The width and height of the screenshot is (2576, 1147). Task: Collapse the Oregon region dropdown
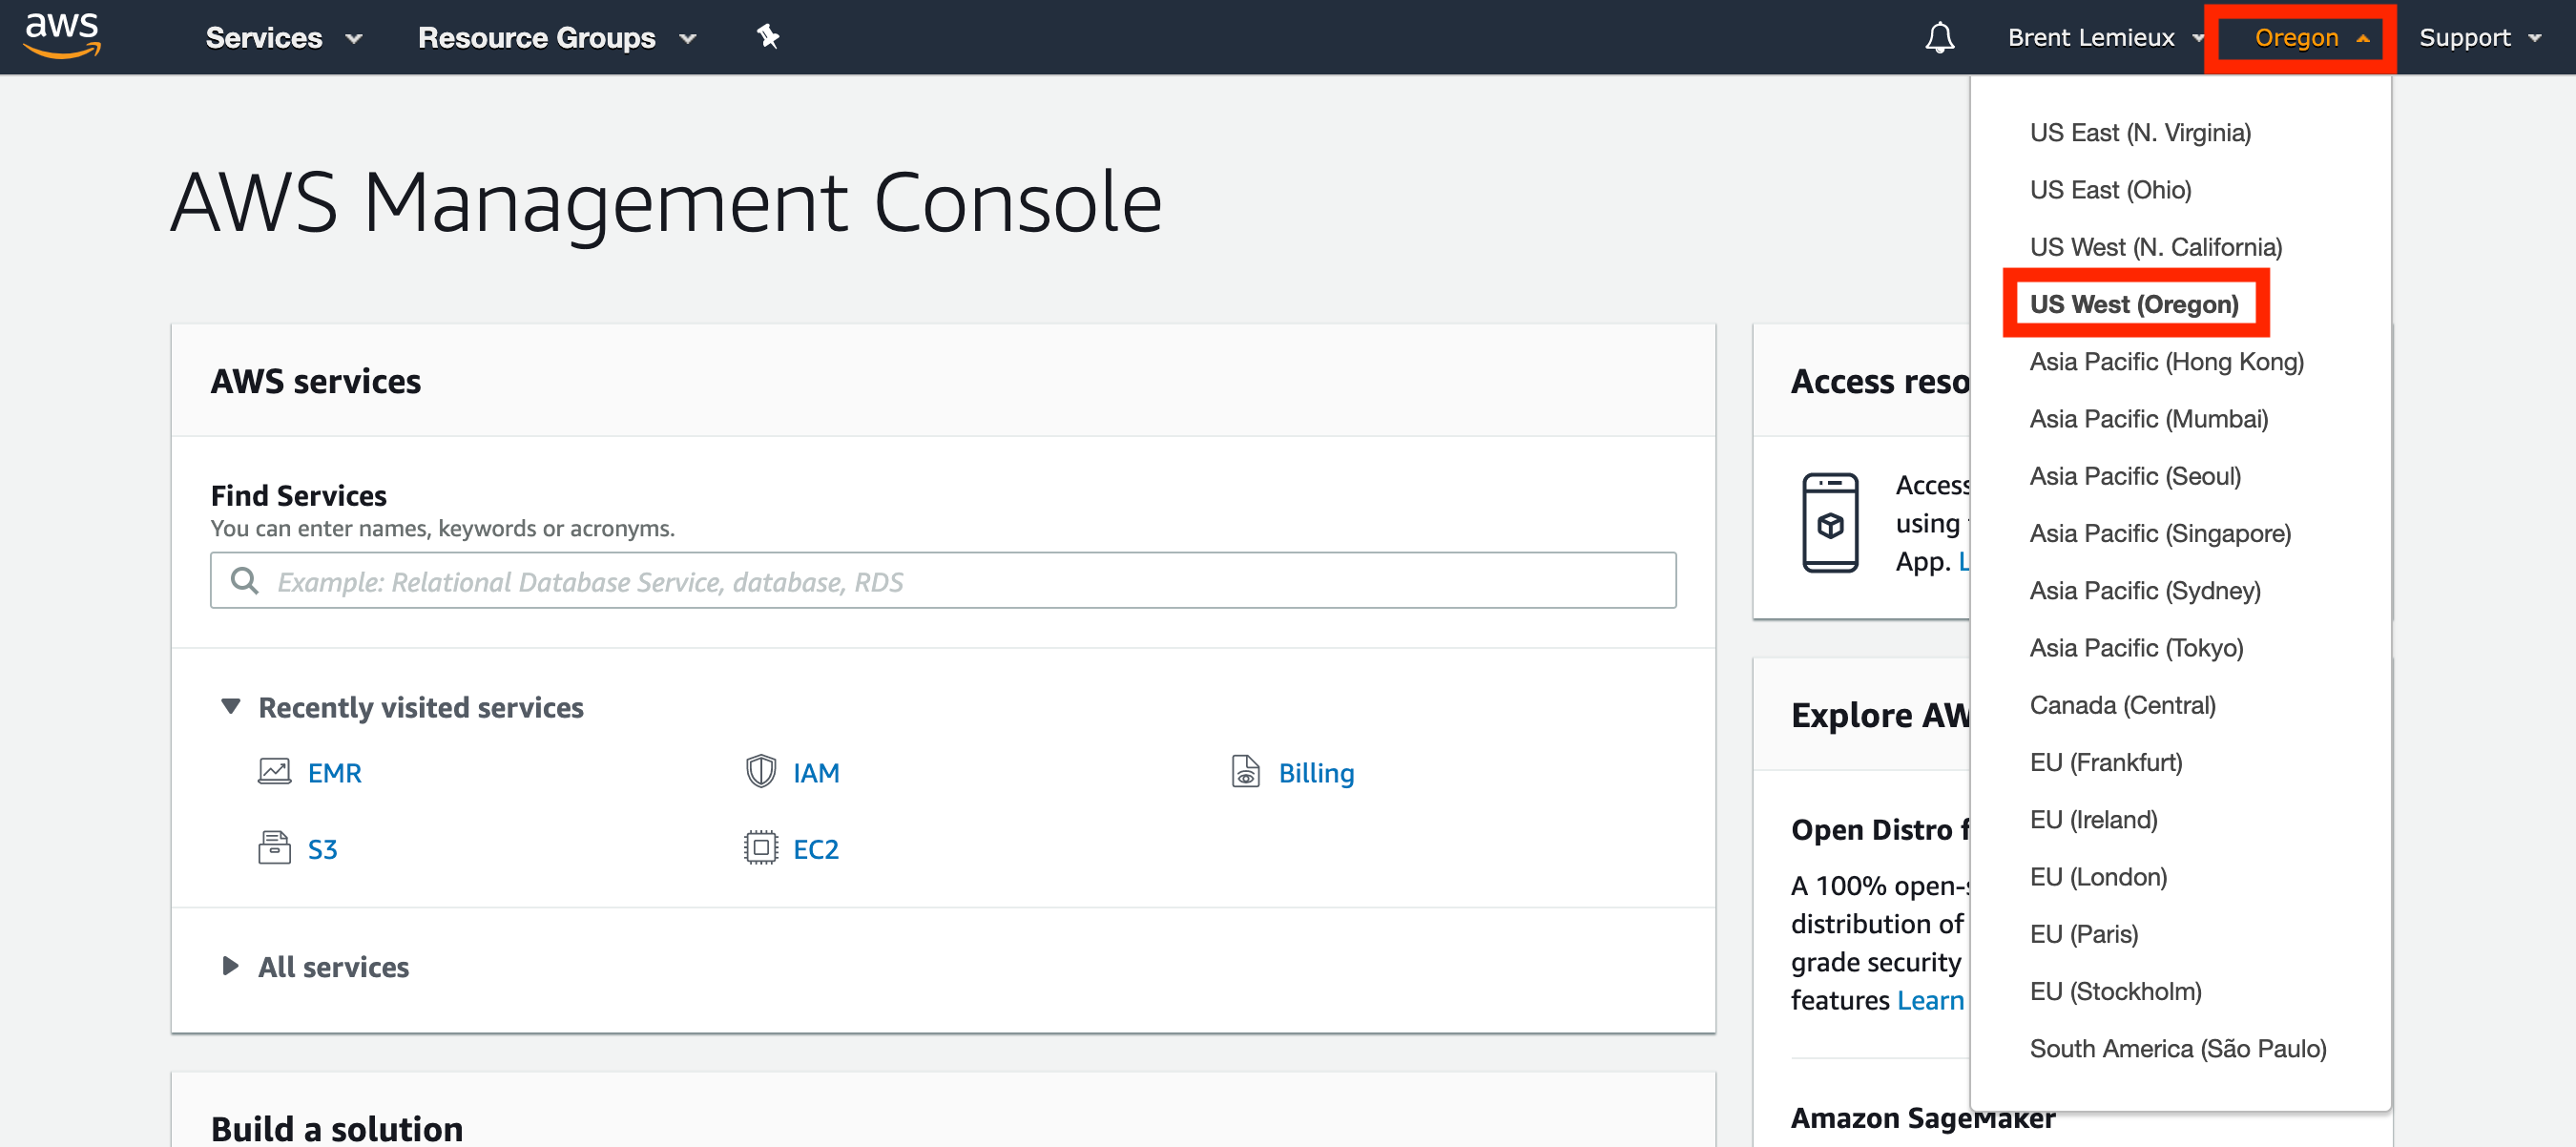pos(2310,38)
